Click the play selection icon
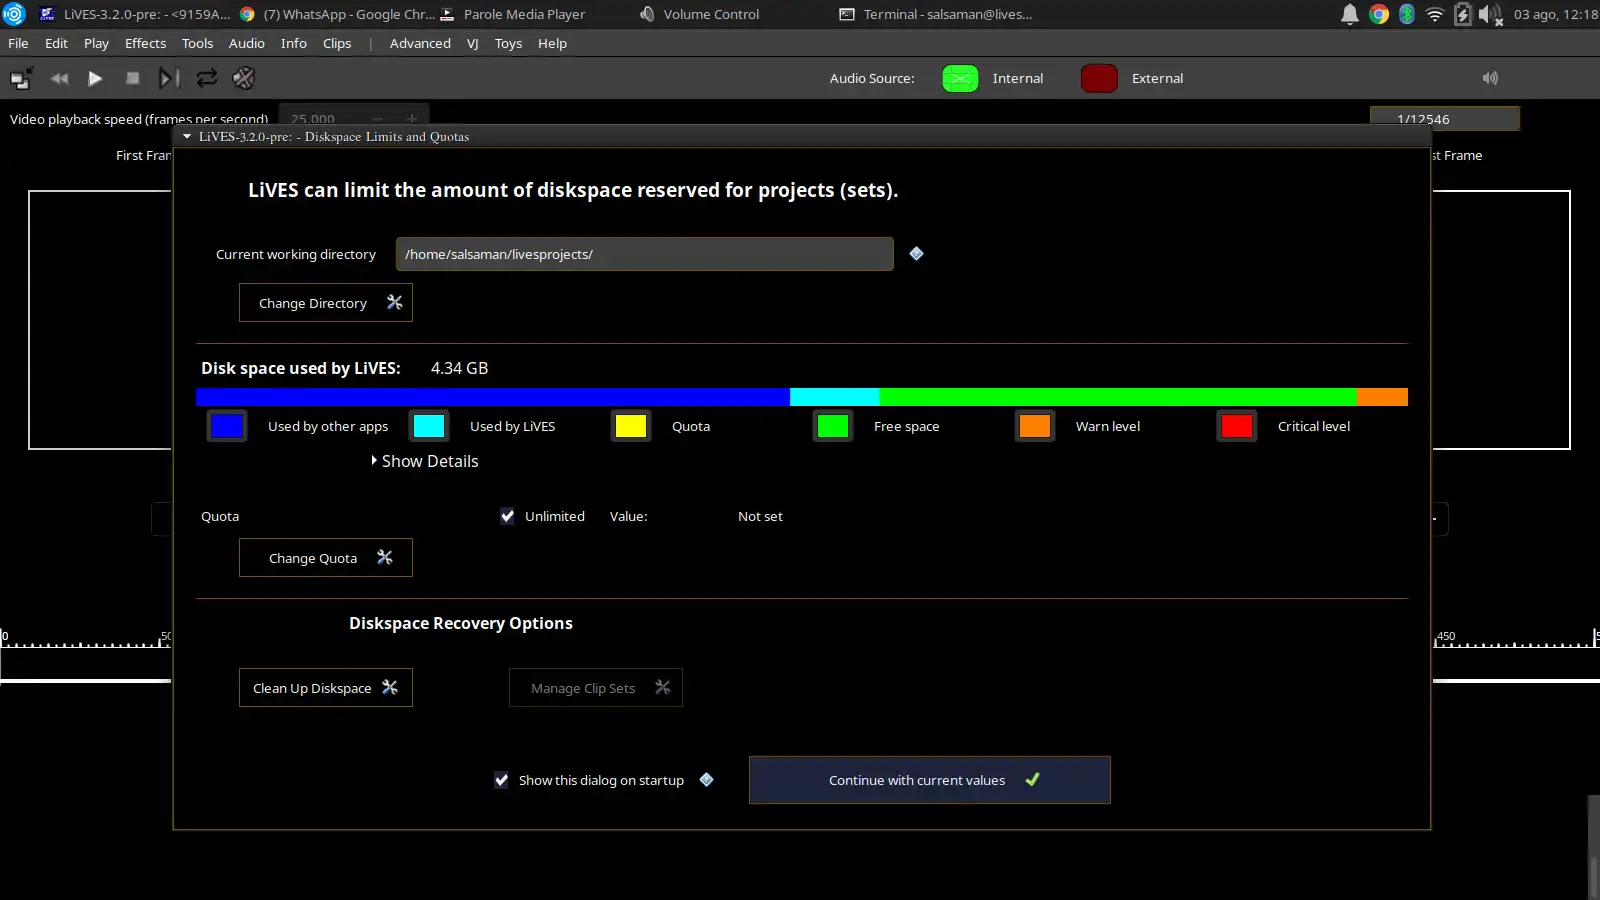Image resolution: width=1600 pixels, height=900 pixels. tap(169, 78)
